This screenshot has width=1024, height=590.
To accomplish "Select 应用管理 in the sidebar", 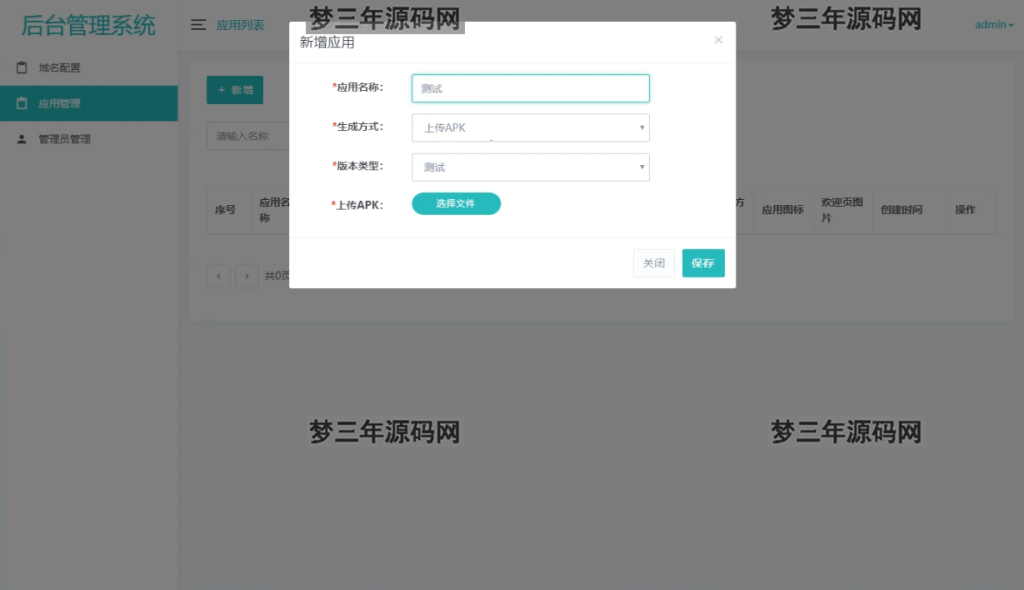I will (x=89, y=103).
